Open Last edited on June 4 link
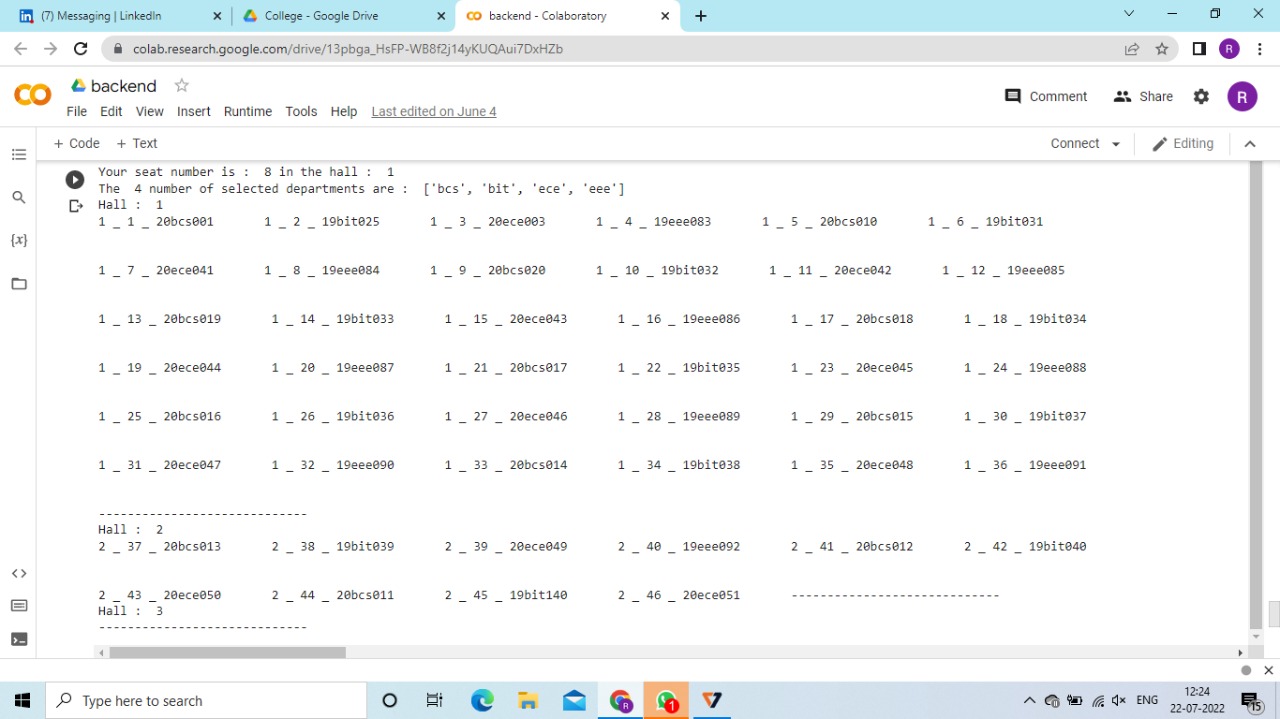Image resolution: width=1280 pixels, height=719 pixels. tap(433, 111)
